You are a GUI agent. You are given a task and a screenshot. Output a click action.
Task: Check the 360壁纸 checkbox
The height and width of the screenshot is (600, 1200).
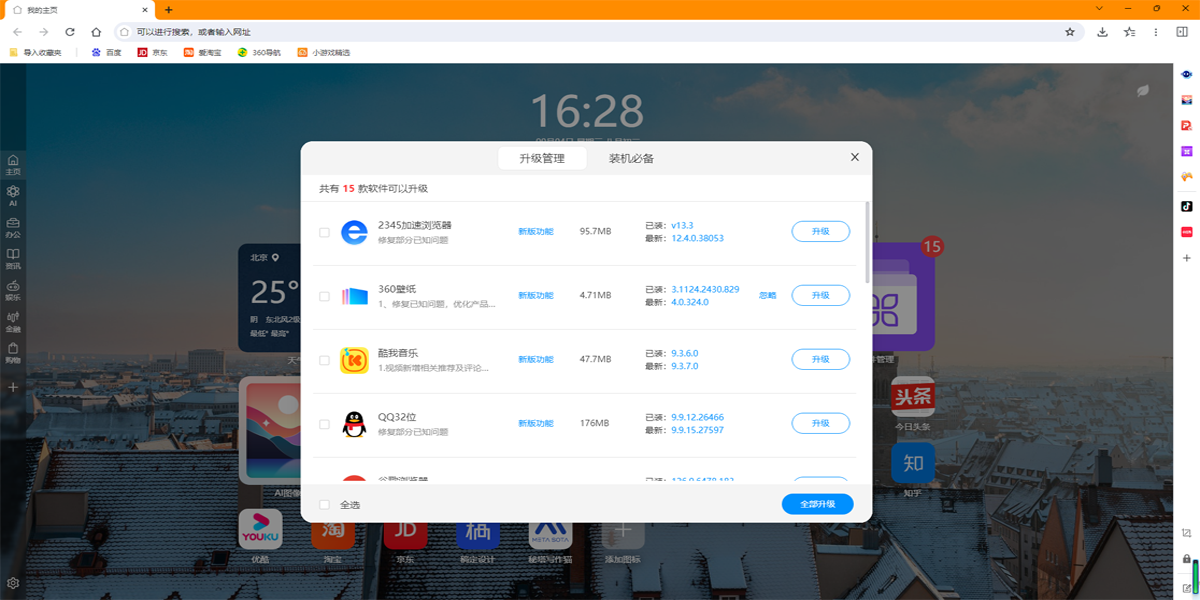tap(324, 296)
